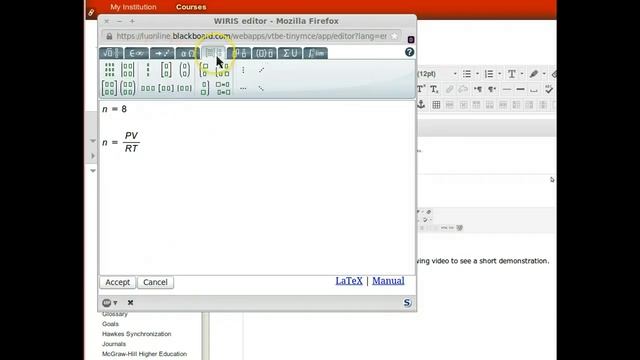The image size is (640, 360).
Task: Insert a plain table grid of cells
Action: click(109, 70)
